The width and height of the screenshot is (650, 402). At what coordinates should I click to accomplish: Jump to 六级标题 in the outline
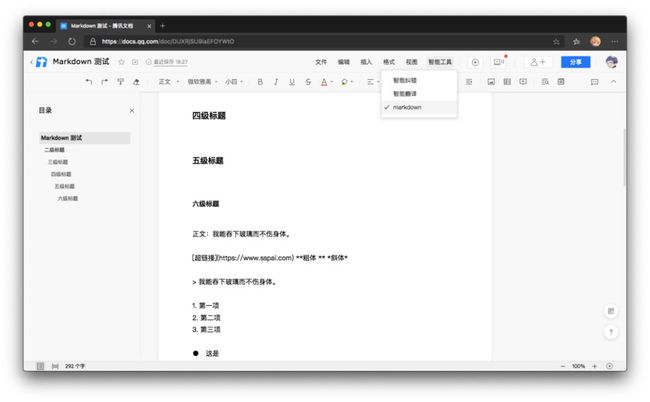(x=68, y=199)
